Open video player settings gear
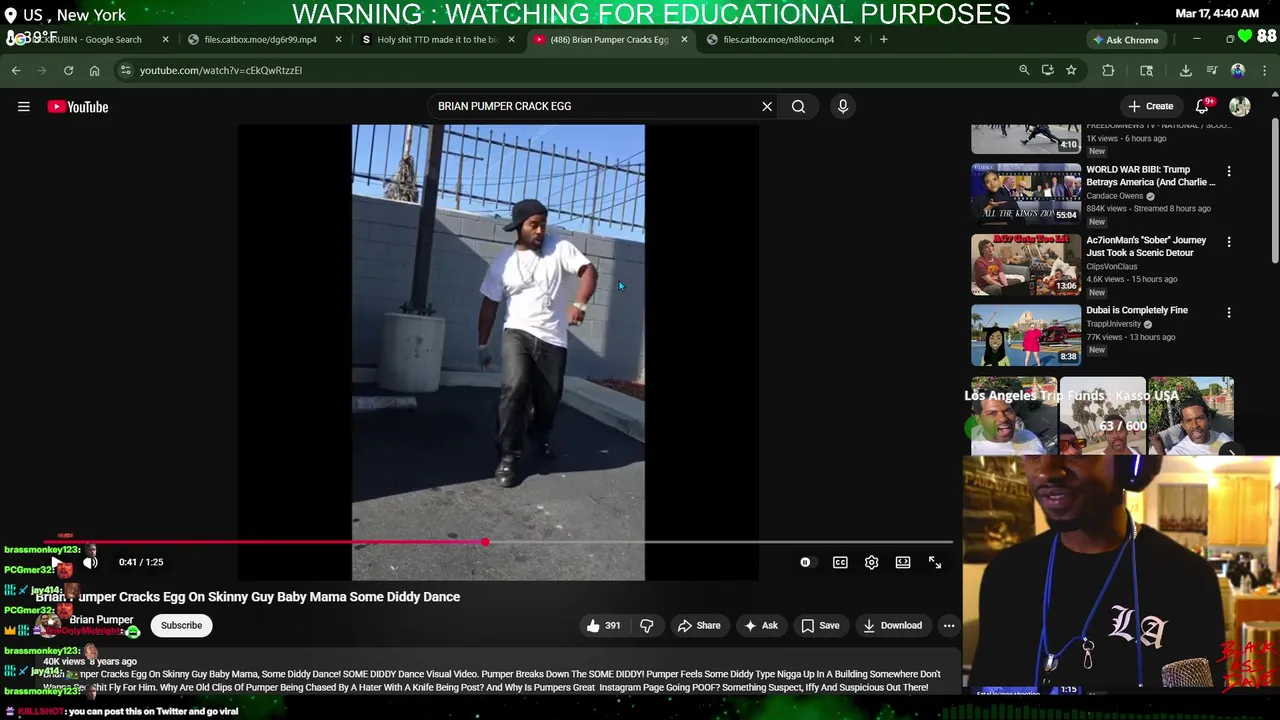Image resolution: width=1280 pixels, height=720 pixels. [871, 562]
